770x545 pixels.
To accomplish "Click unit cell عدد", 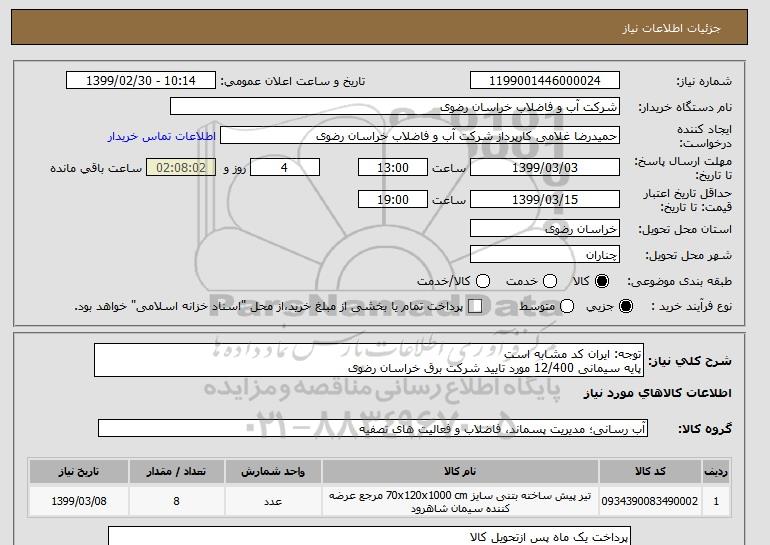I will click(273, 501).
